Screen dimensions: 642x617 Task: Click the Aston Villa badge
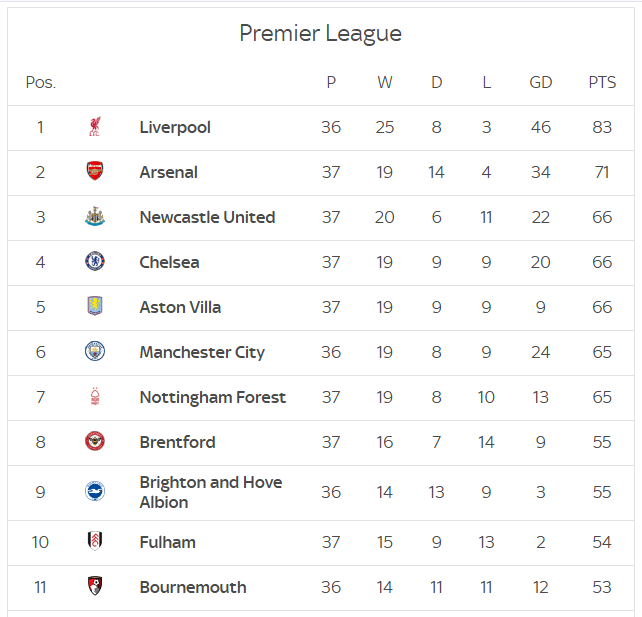[95, 306]
